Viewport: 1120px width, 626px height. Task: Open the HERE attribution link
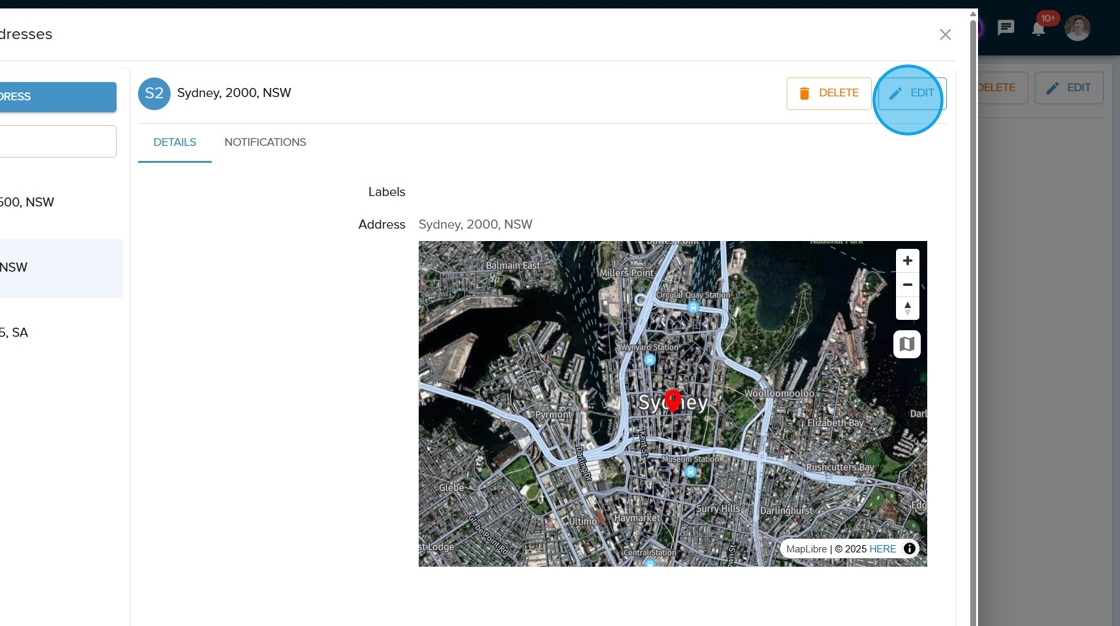tap(882, 549)
